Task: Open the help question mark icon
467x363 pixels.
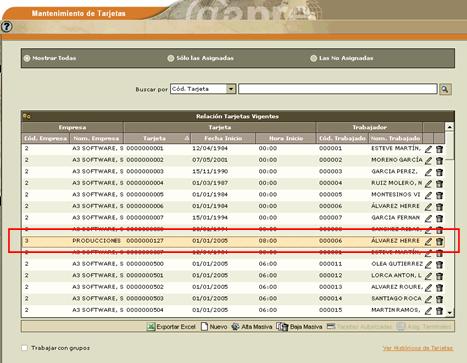Action: 6,27
